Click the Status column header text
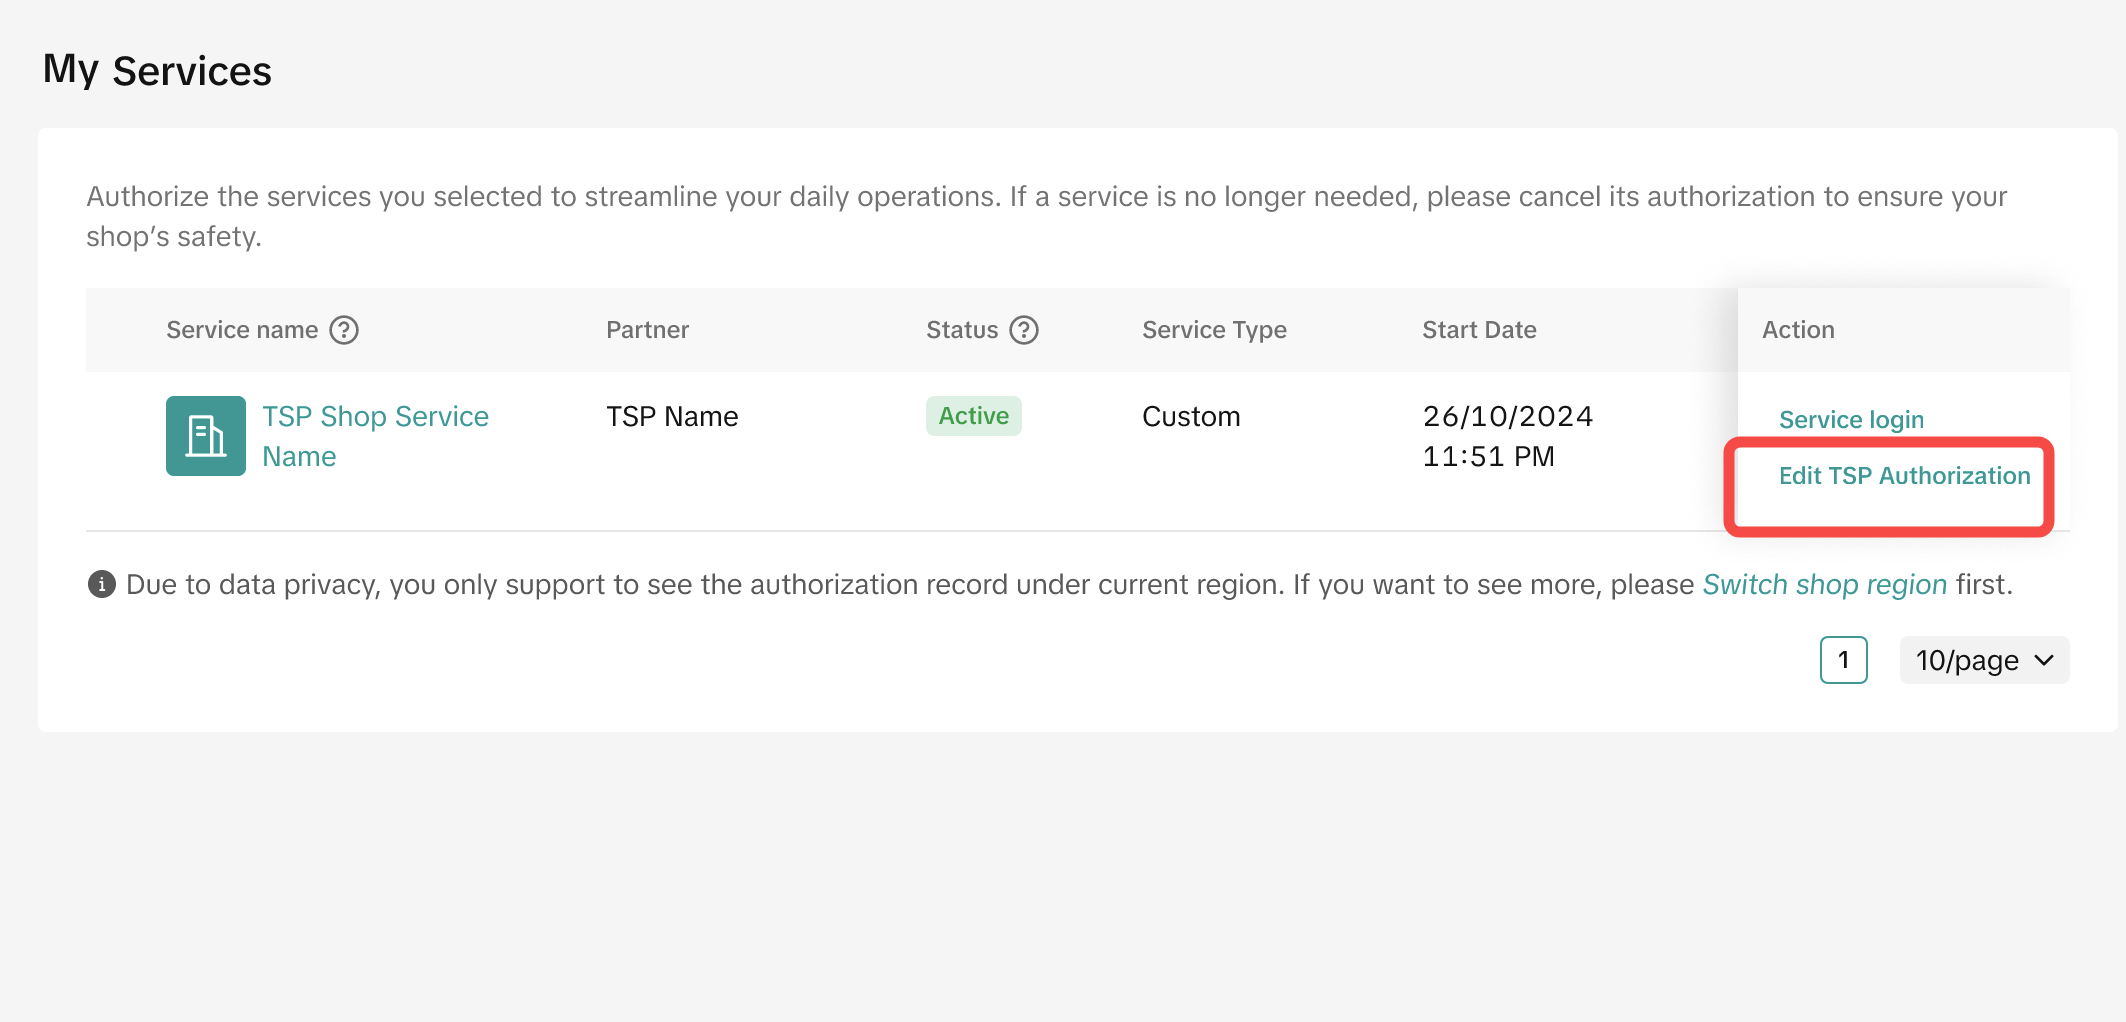The width and height of the screenshot is (2126, 1022). (962, 330)
